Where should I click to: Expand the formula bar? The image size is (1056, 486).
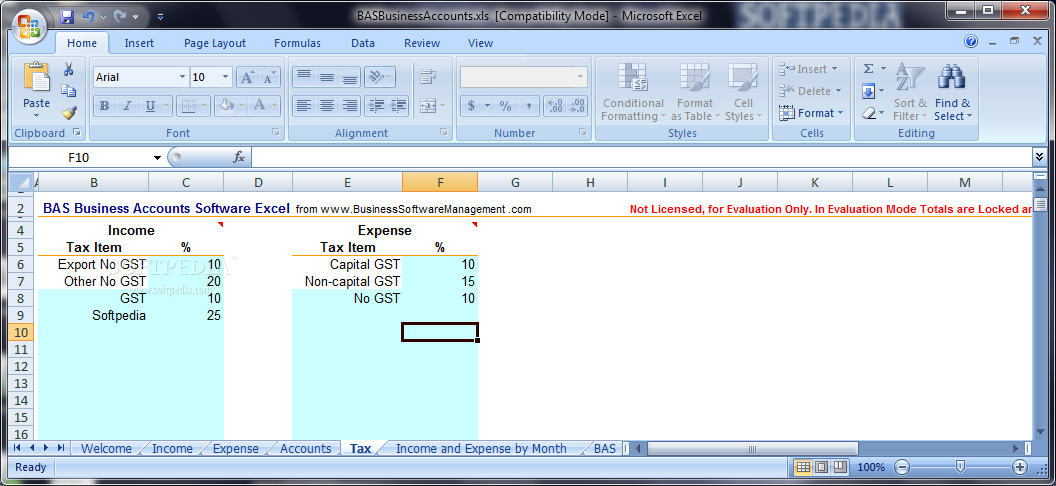(x=1039, y=157)
